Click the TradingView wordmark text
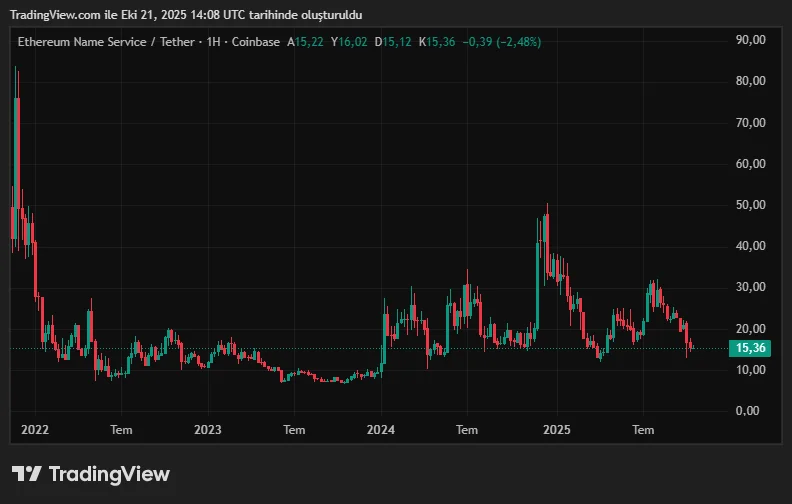The image size is (792, 504). pyautogui.click(x=109, y=474)
